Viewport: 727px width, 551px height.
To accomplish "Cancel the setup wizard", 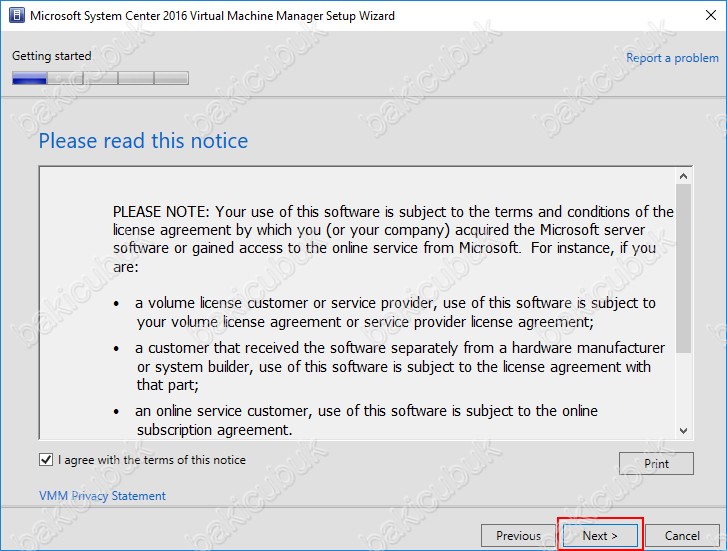I will click(682, 536).
